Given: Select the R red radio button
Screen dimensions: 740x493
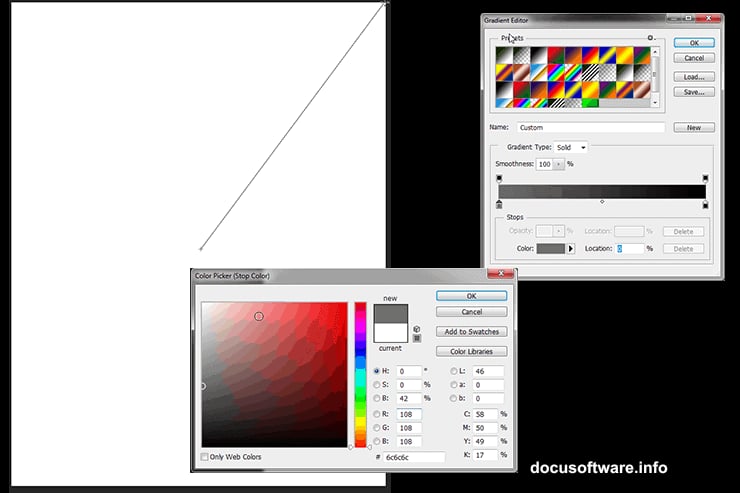Looking at the screenshot, I should point(376,413).
